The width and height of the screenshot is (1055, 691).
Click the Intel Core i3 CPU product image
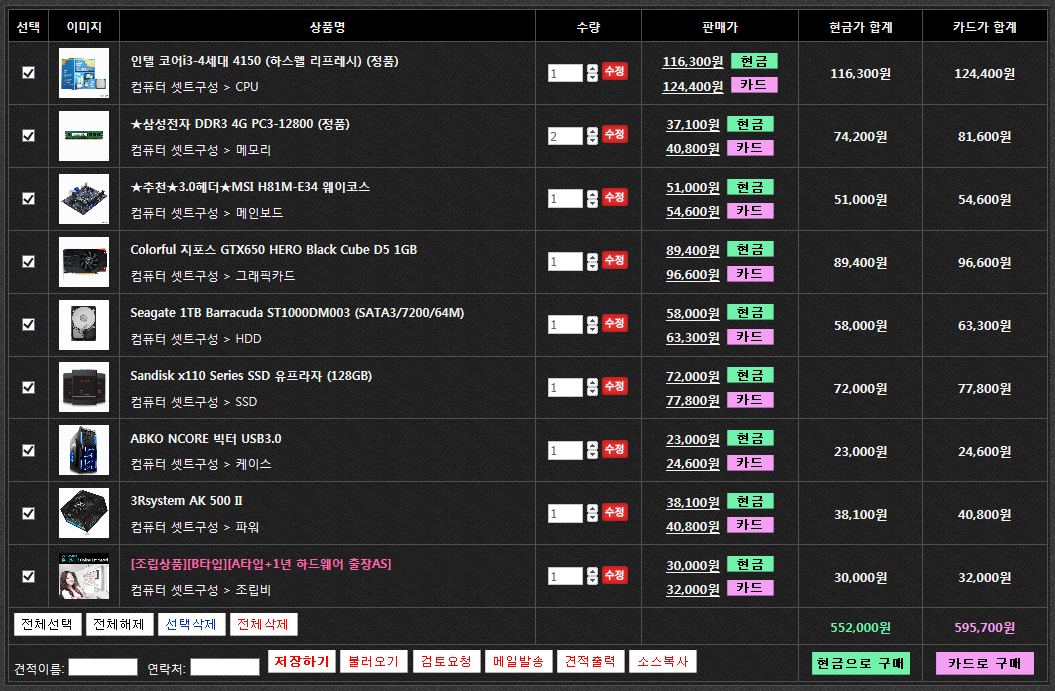[84, 73]
